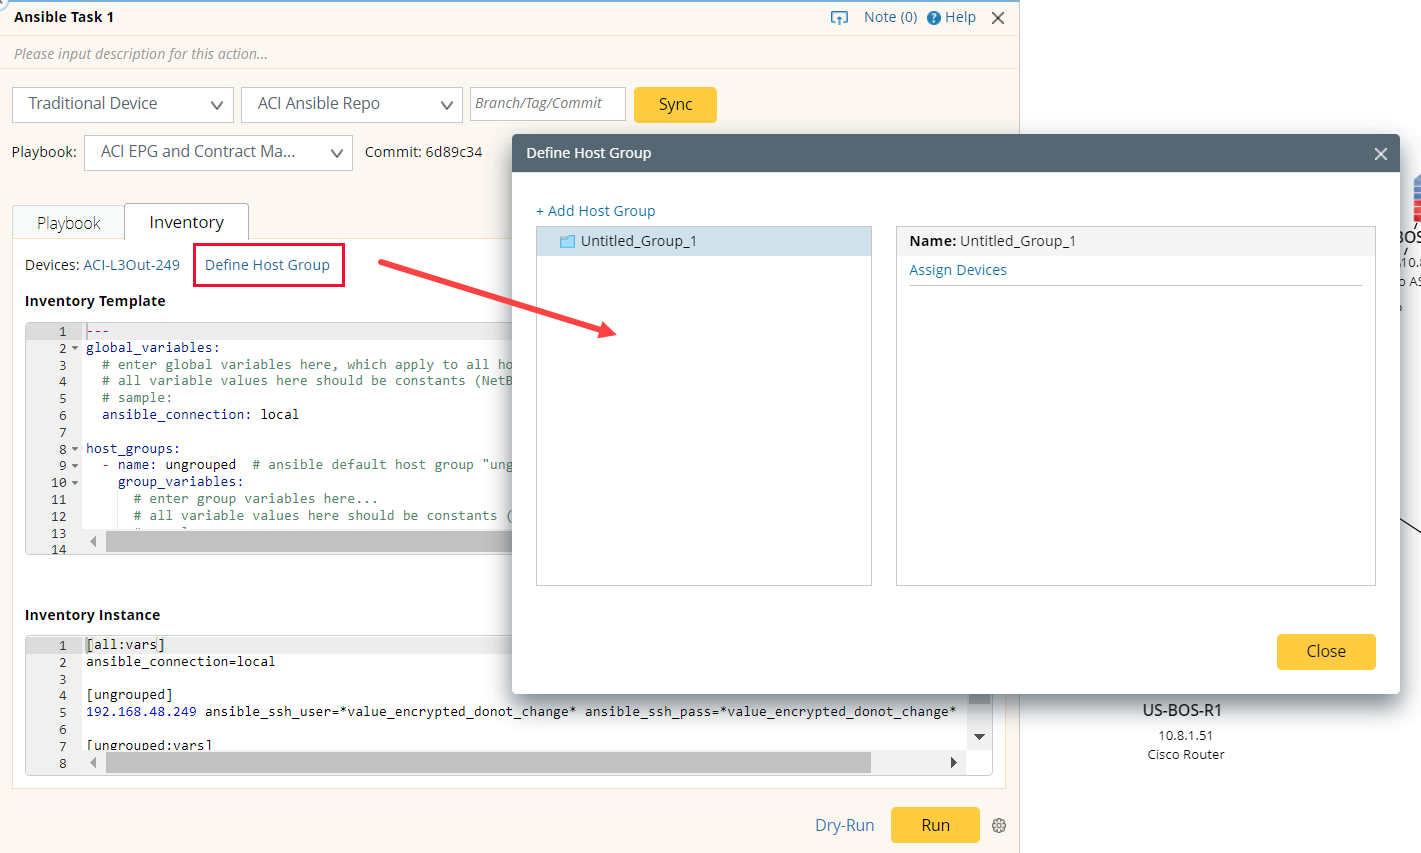Click the Sync button
The height and width of the screenshot is (853, 1421).
tap(675, 104)
